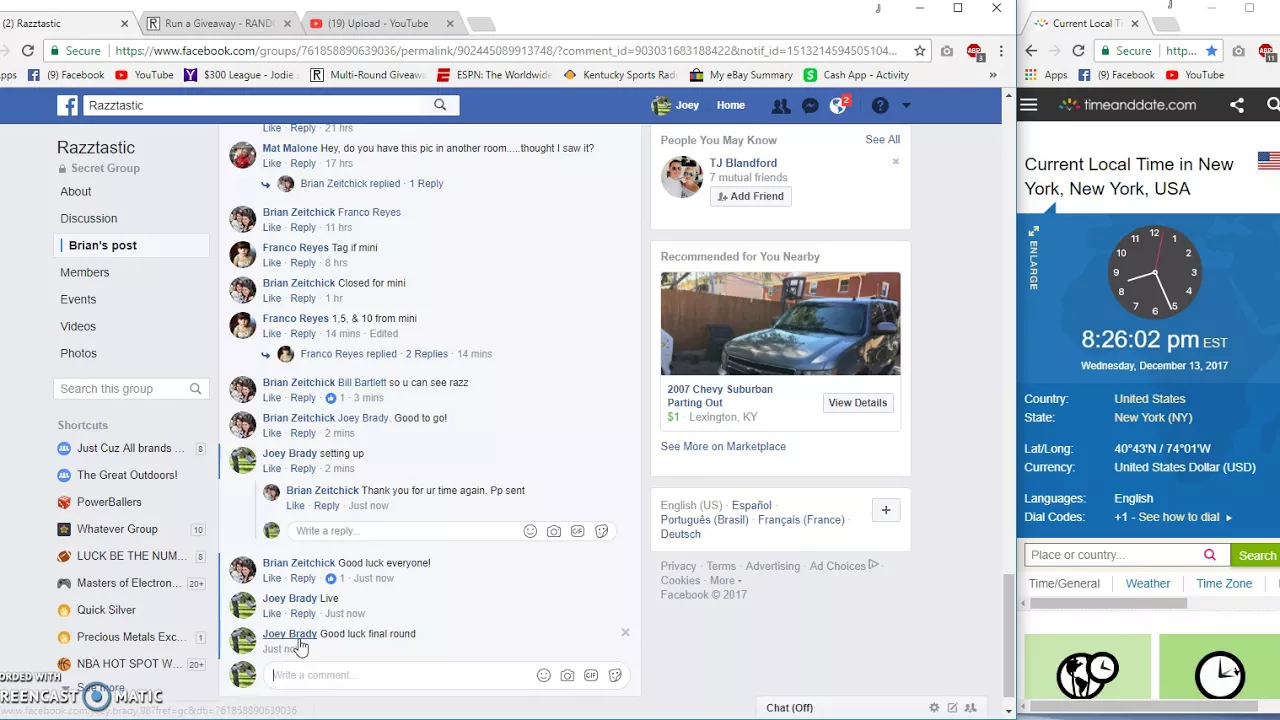Open timeanddate.com hamburger menu

point(1029,104)
